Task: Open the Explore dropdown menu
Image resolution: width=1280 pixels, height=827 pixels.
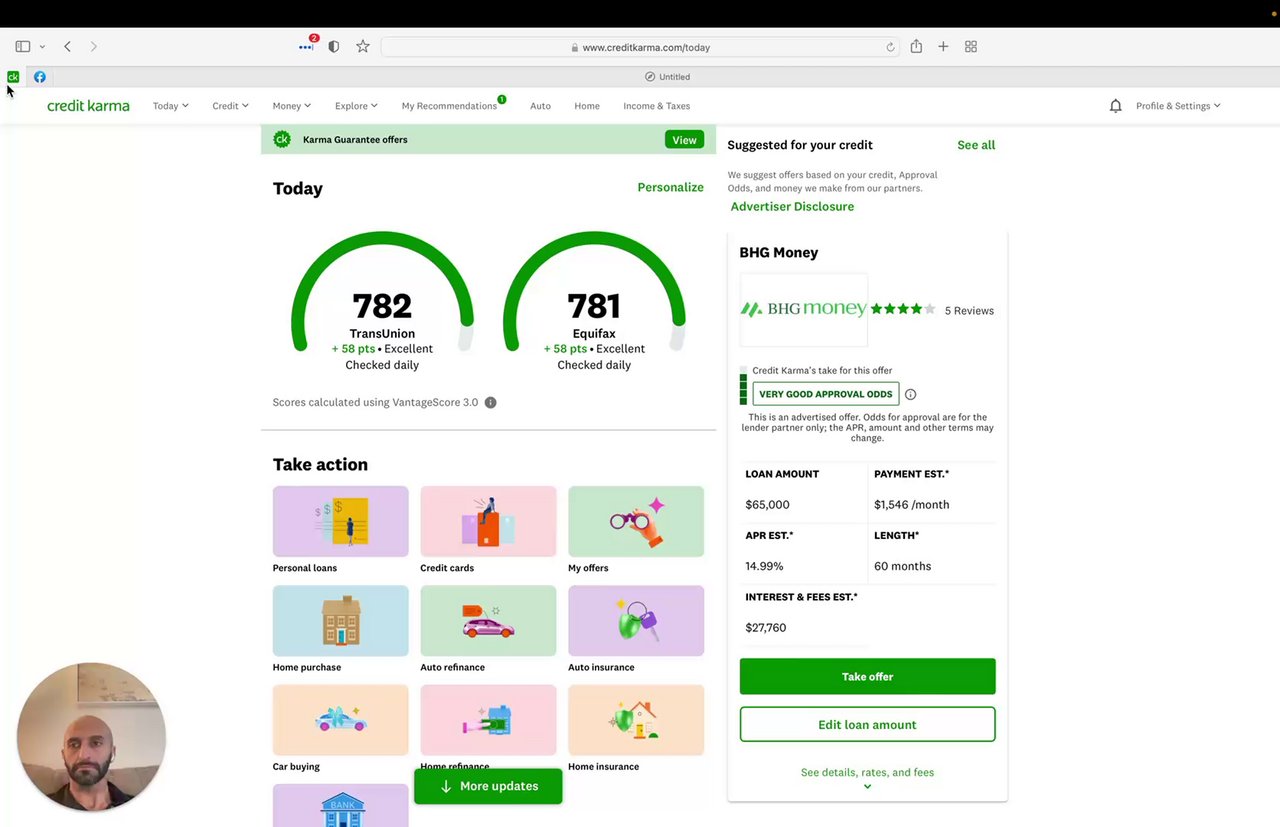Action: 356,106
